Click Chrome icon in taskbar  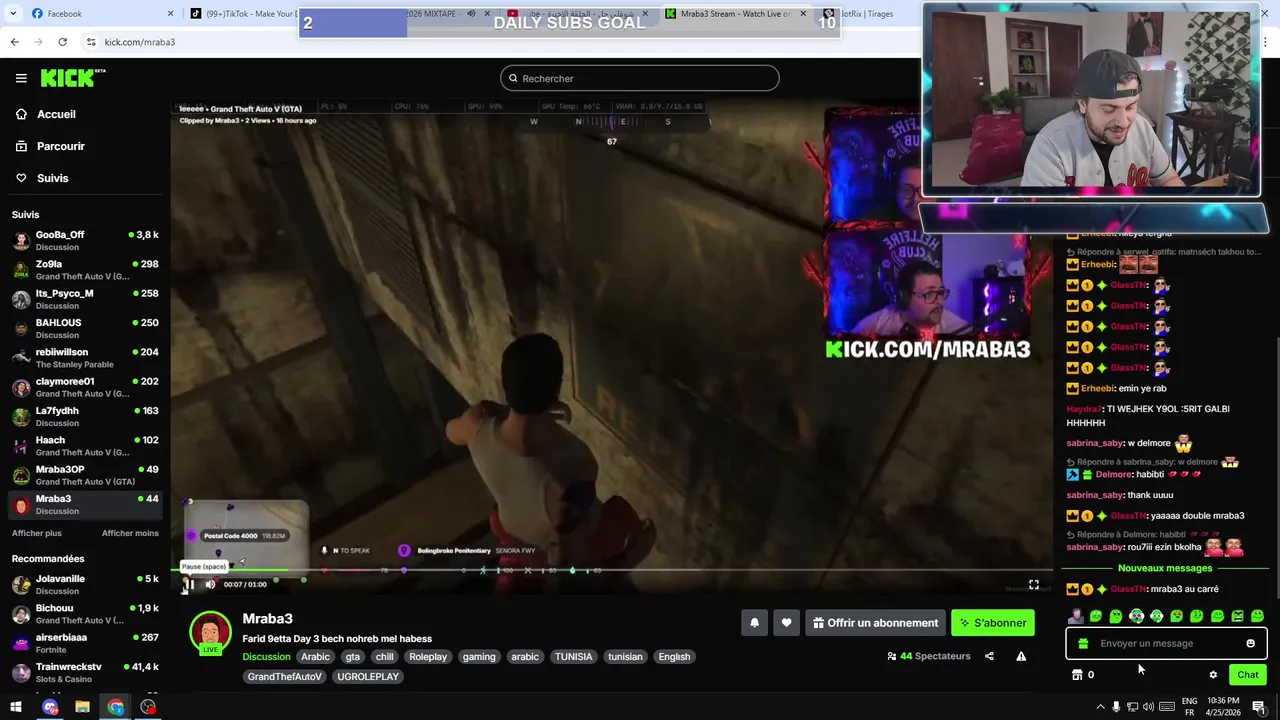tap(116, 707)
